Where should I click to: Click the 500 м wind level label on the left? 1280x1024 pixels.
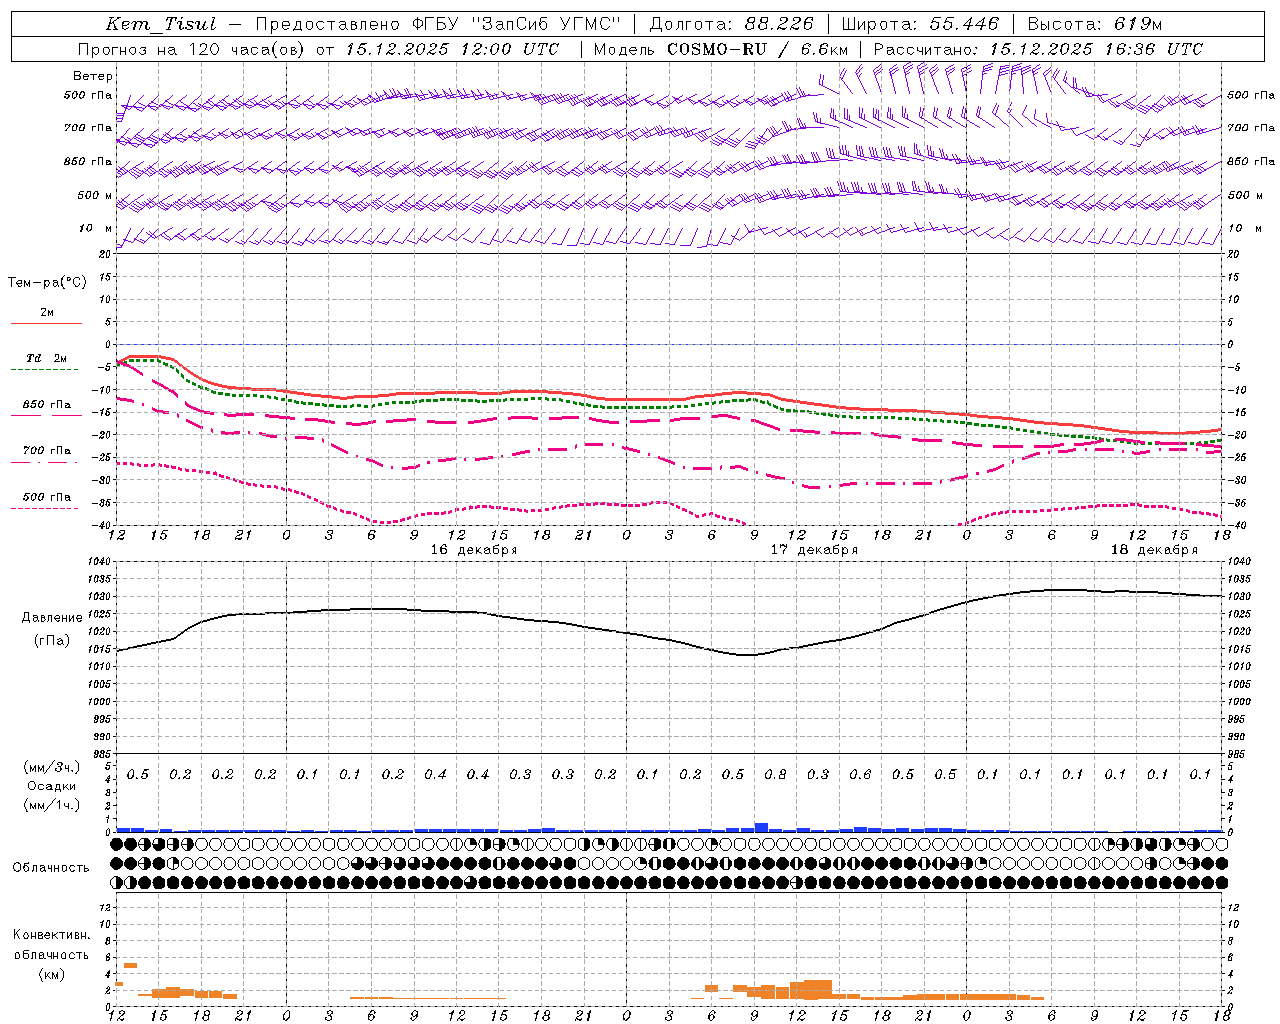(x=96, y=195)
